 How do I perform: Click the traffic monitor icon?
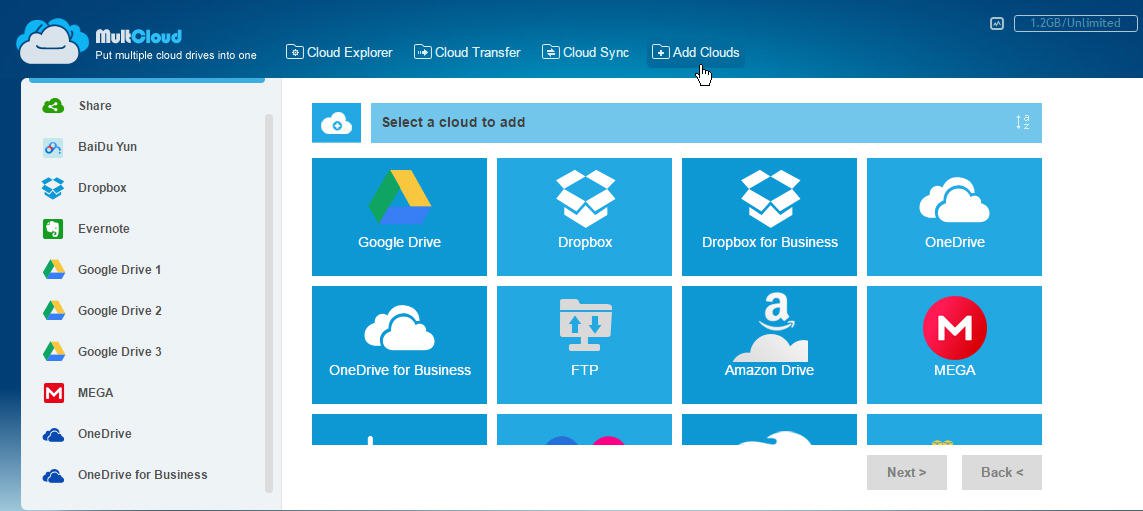pyautogui.click(x=997, y=23)
